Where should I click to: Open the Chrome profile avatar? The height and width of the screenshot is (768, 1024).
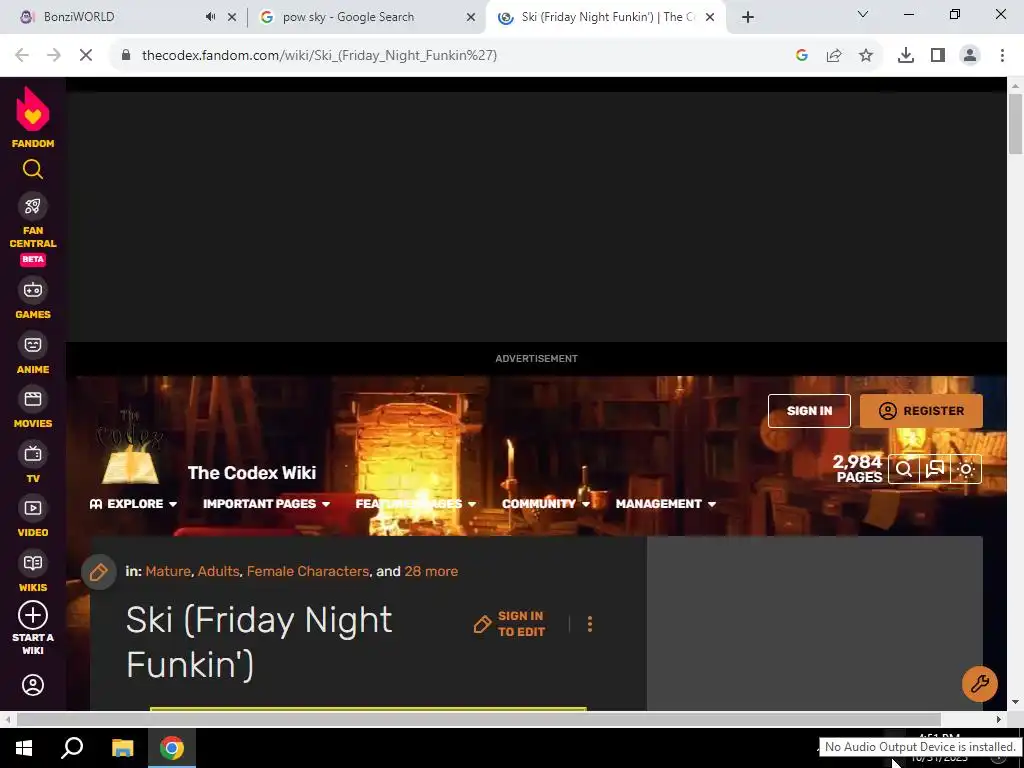[x=970, y=56]
